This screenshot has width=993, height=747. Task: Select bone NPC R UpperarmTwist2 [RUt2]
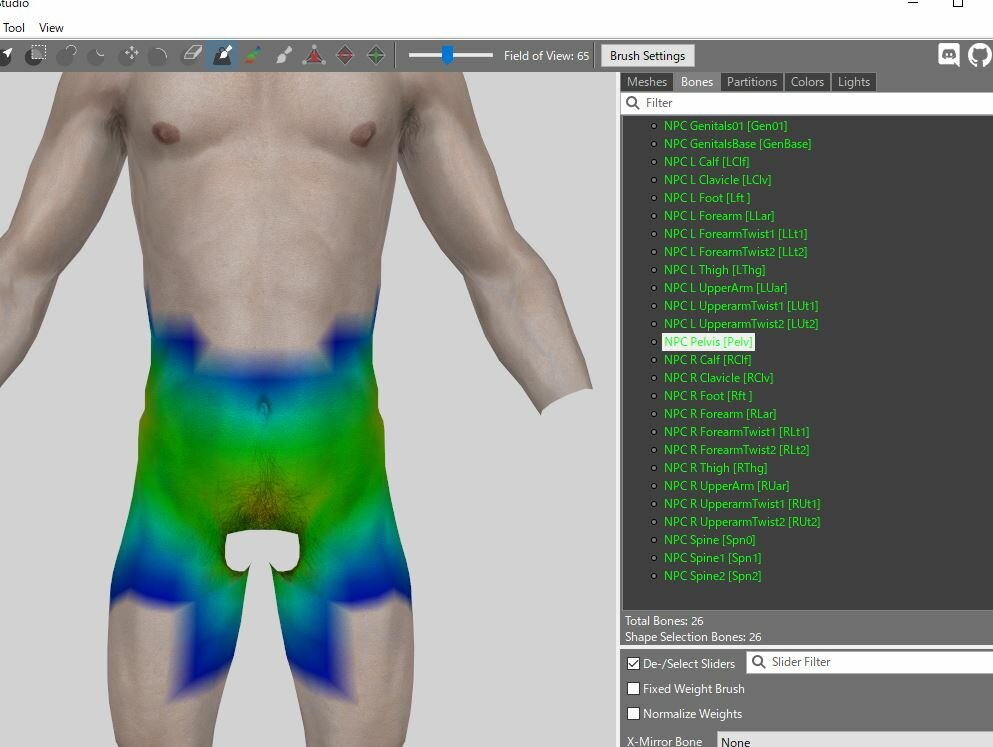[742, 522]
